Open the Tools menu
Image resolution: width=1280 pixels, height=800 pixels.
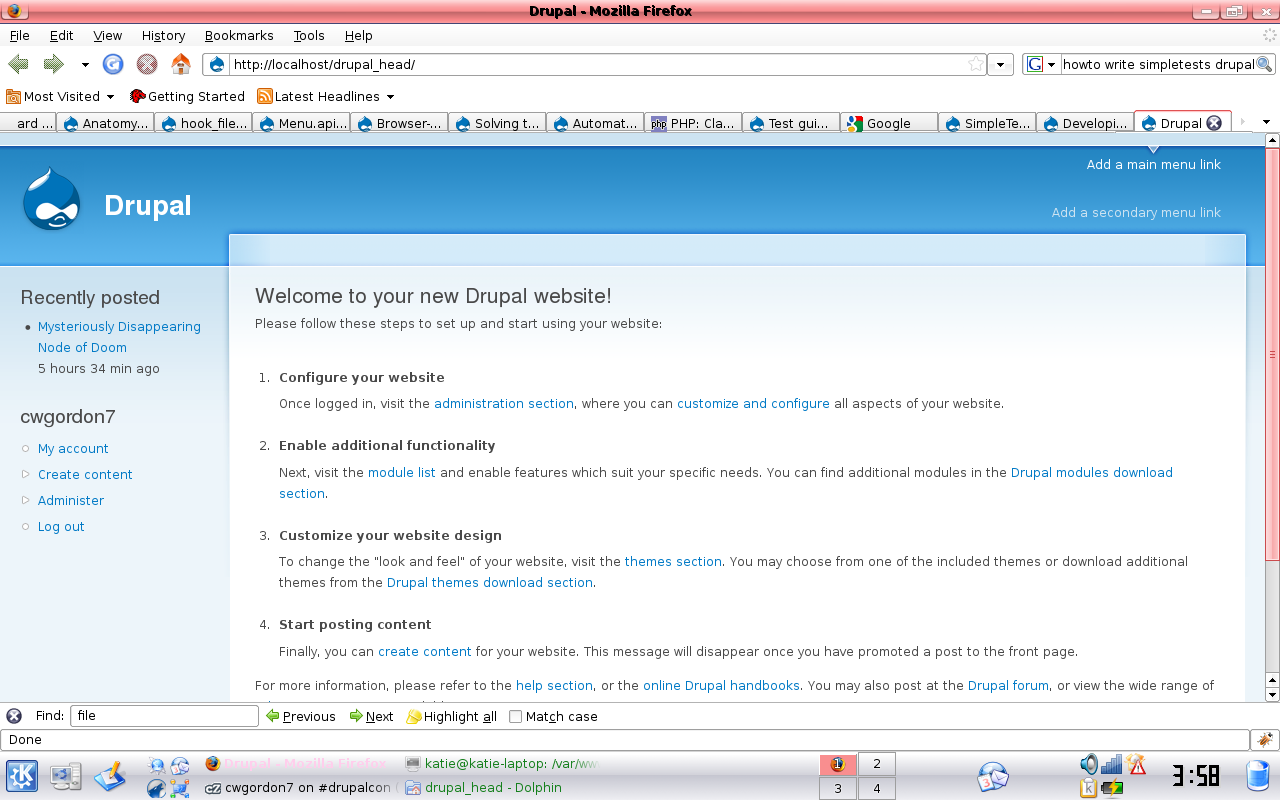(309, 35)
